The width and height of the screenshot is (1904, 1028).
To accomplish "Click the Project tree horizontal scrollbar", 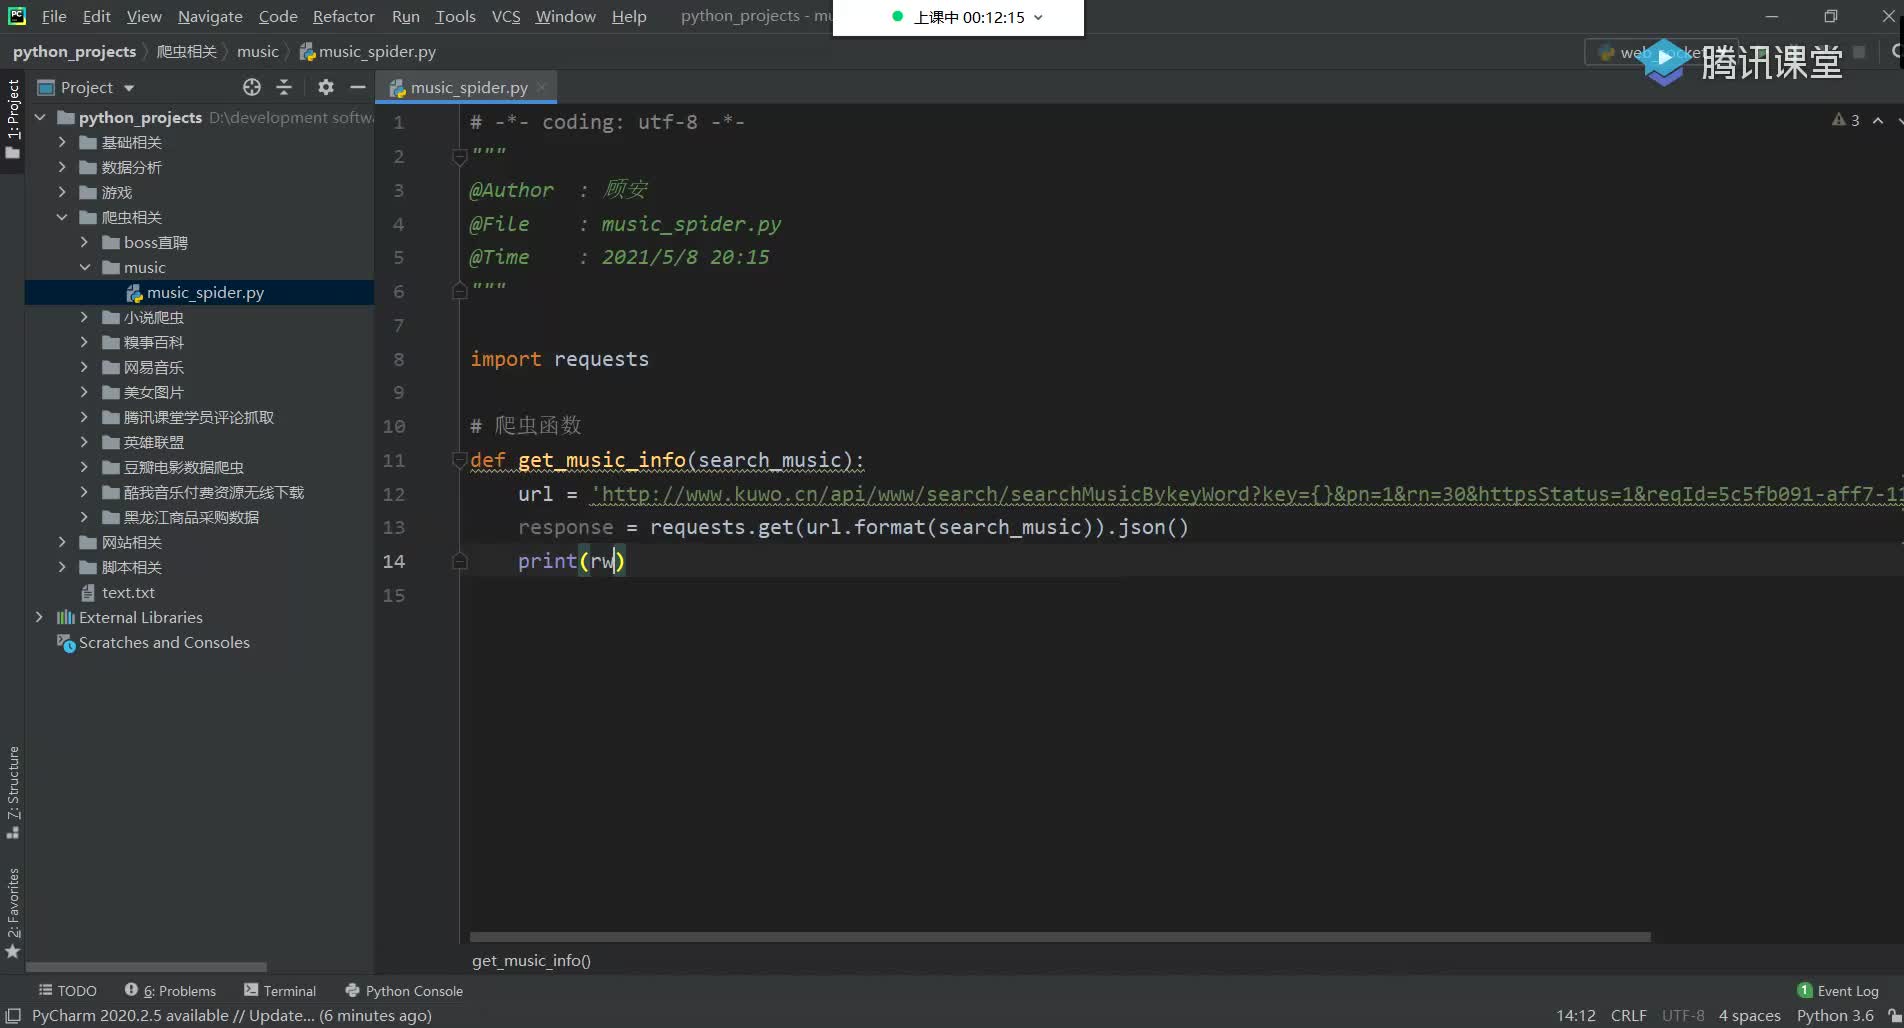I will pyautogui.click(x=146, y=967).
